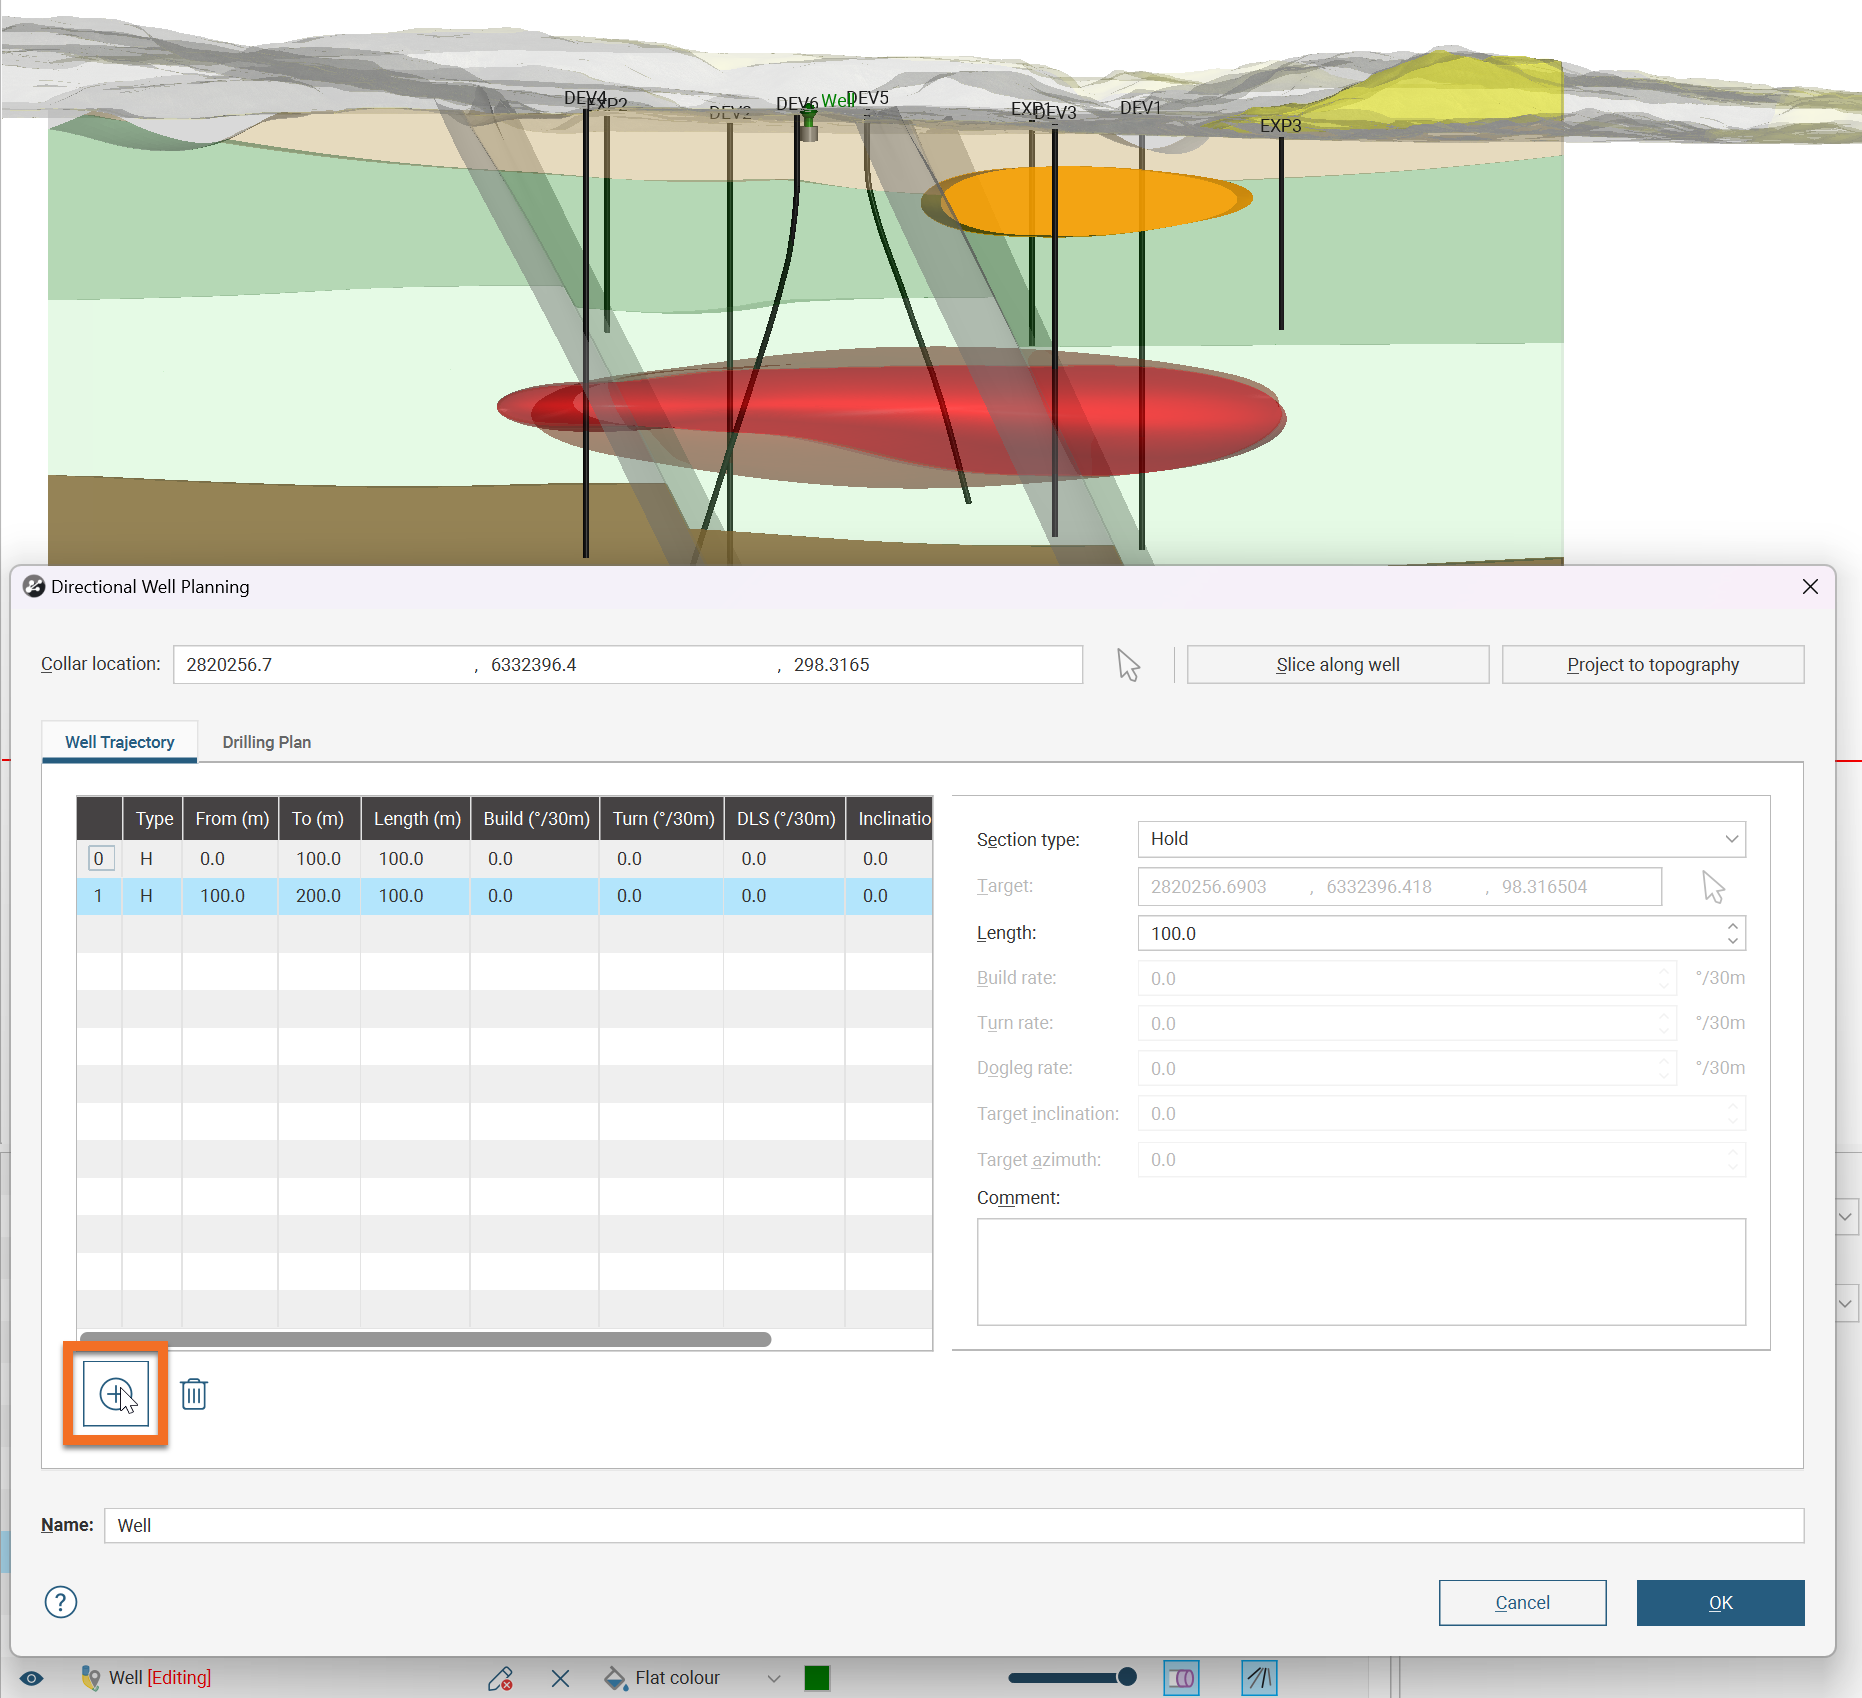The height and width of the screenshot is (1698, 1862).
Task: Click inside the Comment text box
Action: (1361, 1271)
